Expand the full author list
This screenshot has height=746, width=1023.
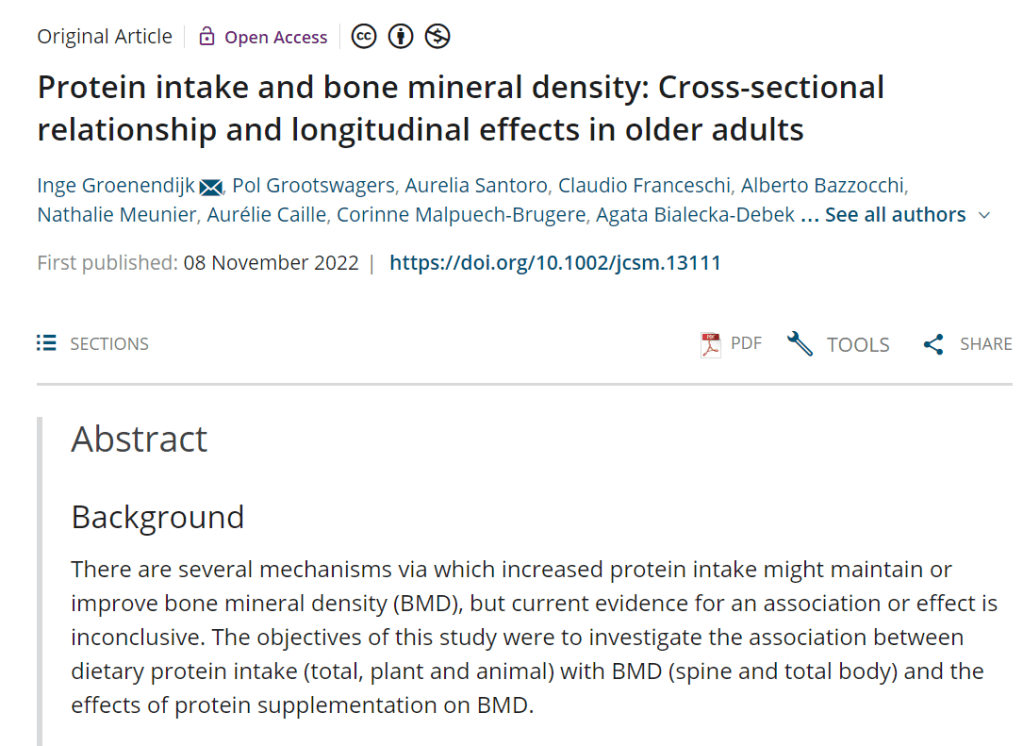tap(894, 215)
